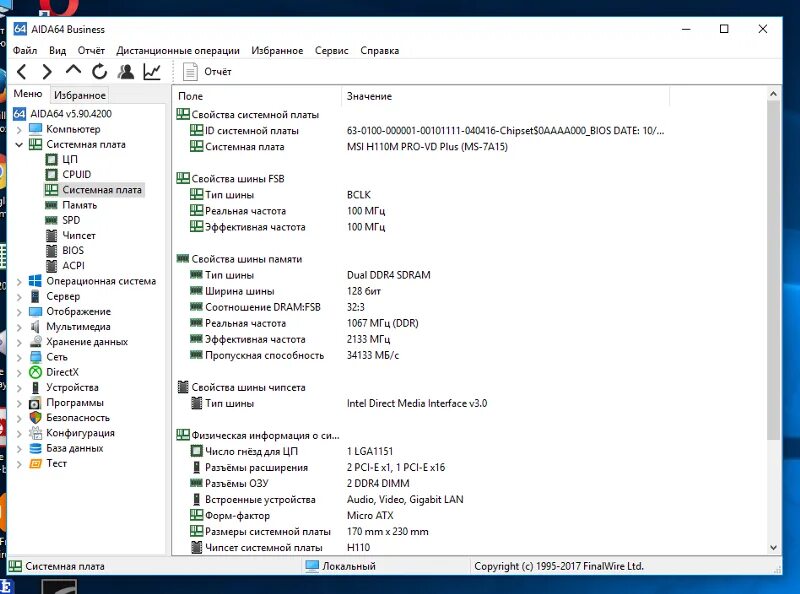The image size is (800, 594).
Task: Click the Конфигурация gear icon
Action: 35,433
